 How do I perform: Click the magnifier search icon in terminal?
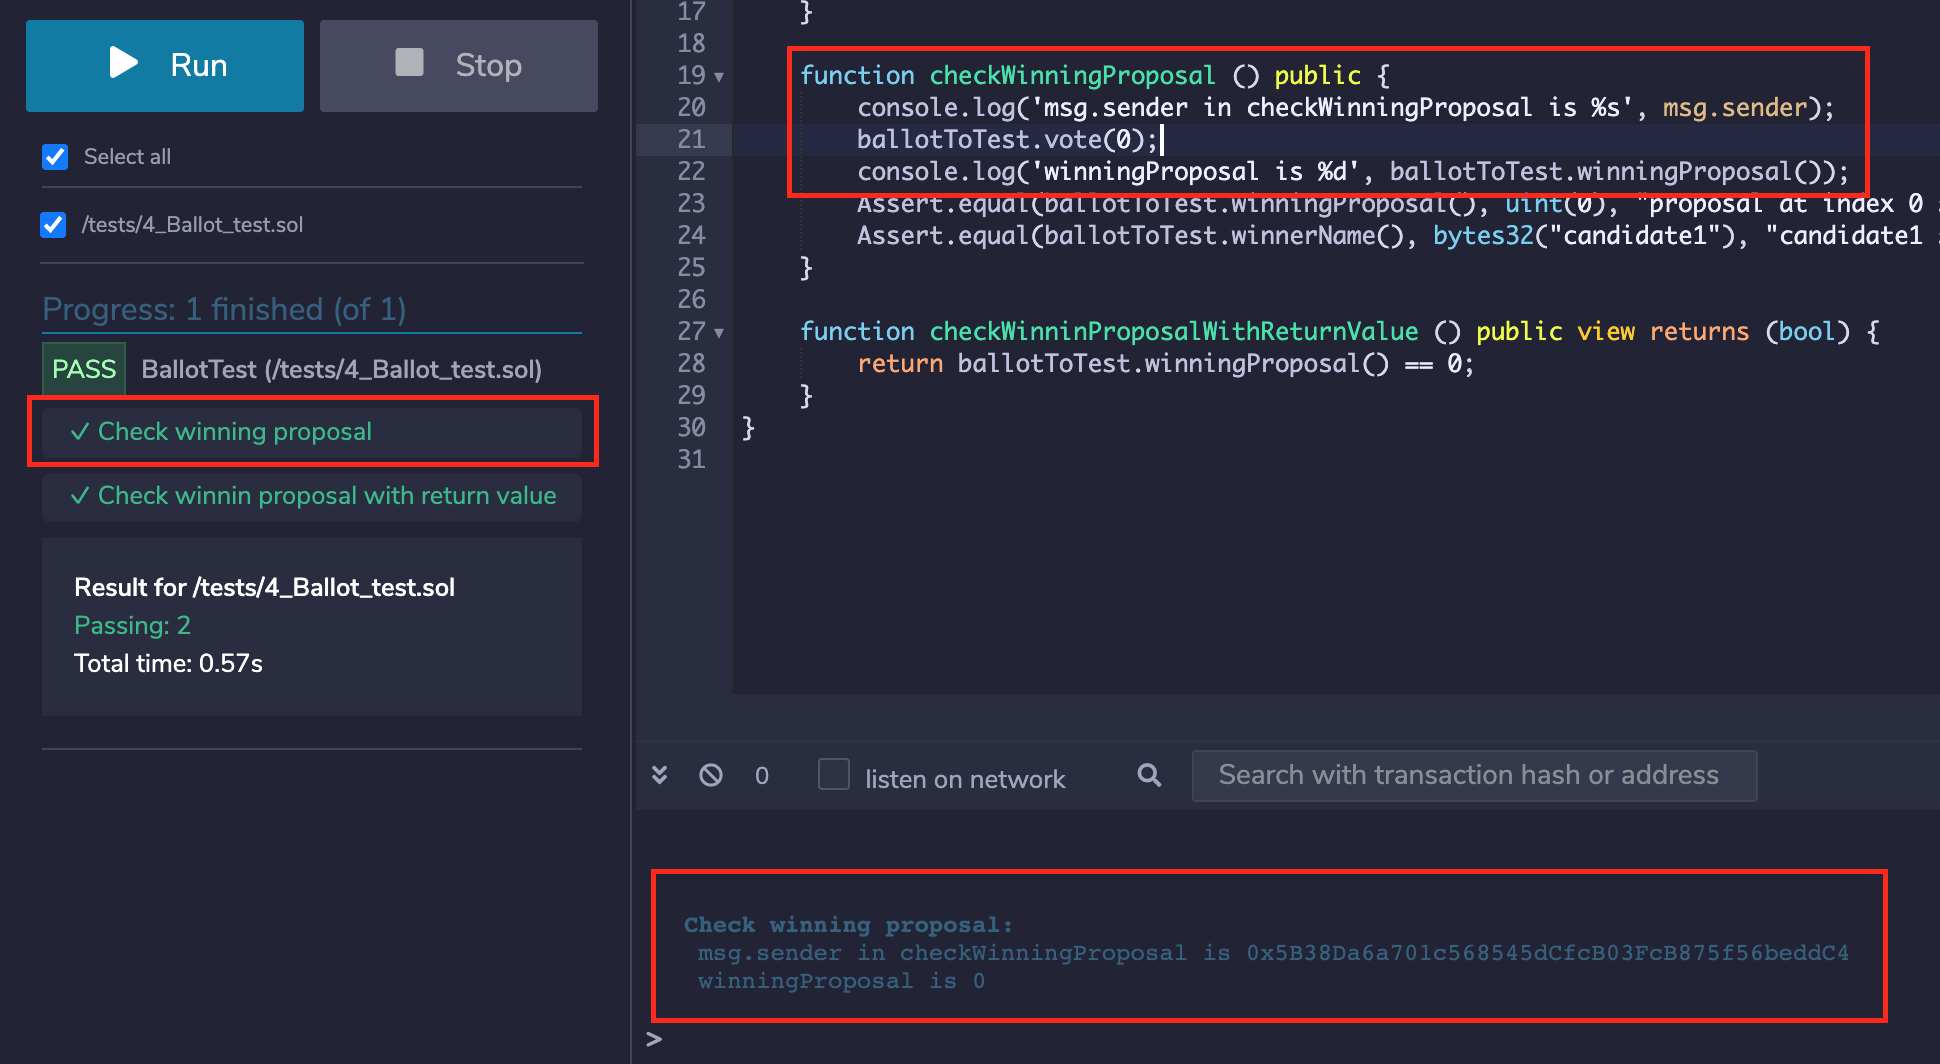1150,775
